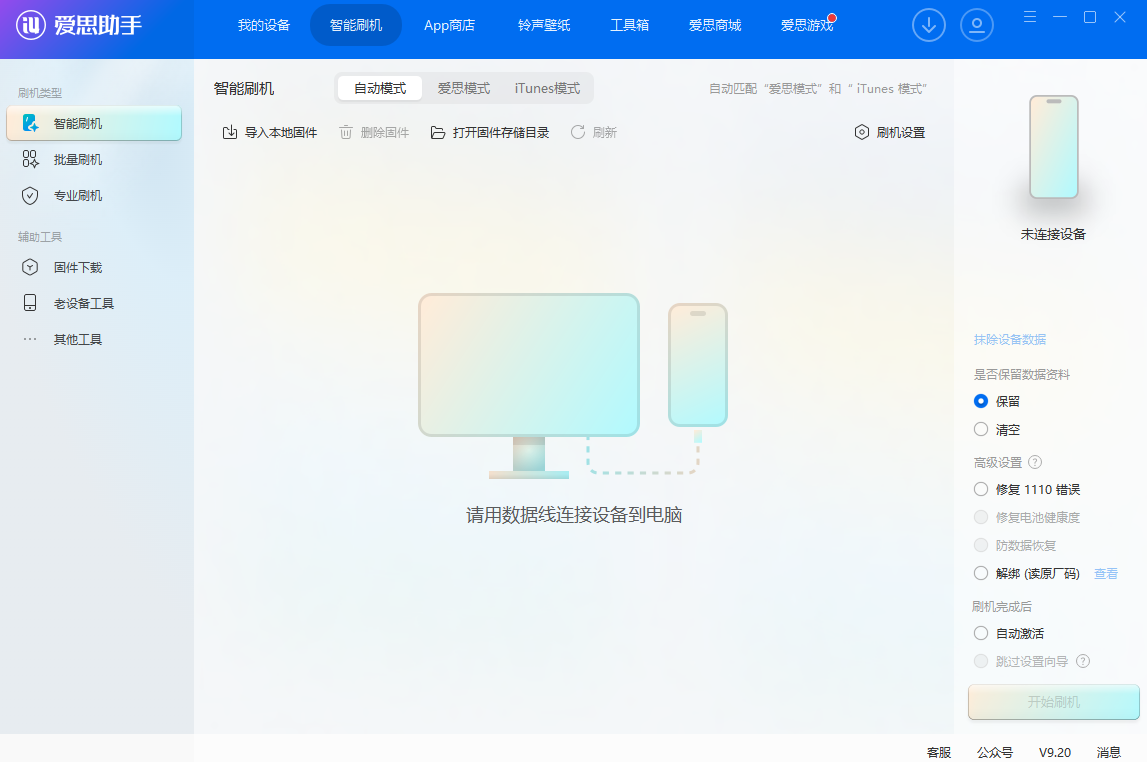This screenshot has width=1147, height=762.
Task: Click the 刷新 refresh icon
Action: click(x=578, y=132)
